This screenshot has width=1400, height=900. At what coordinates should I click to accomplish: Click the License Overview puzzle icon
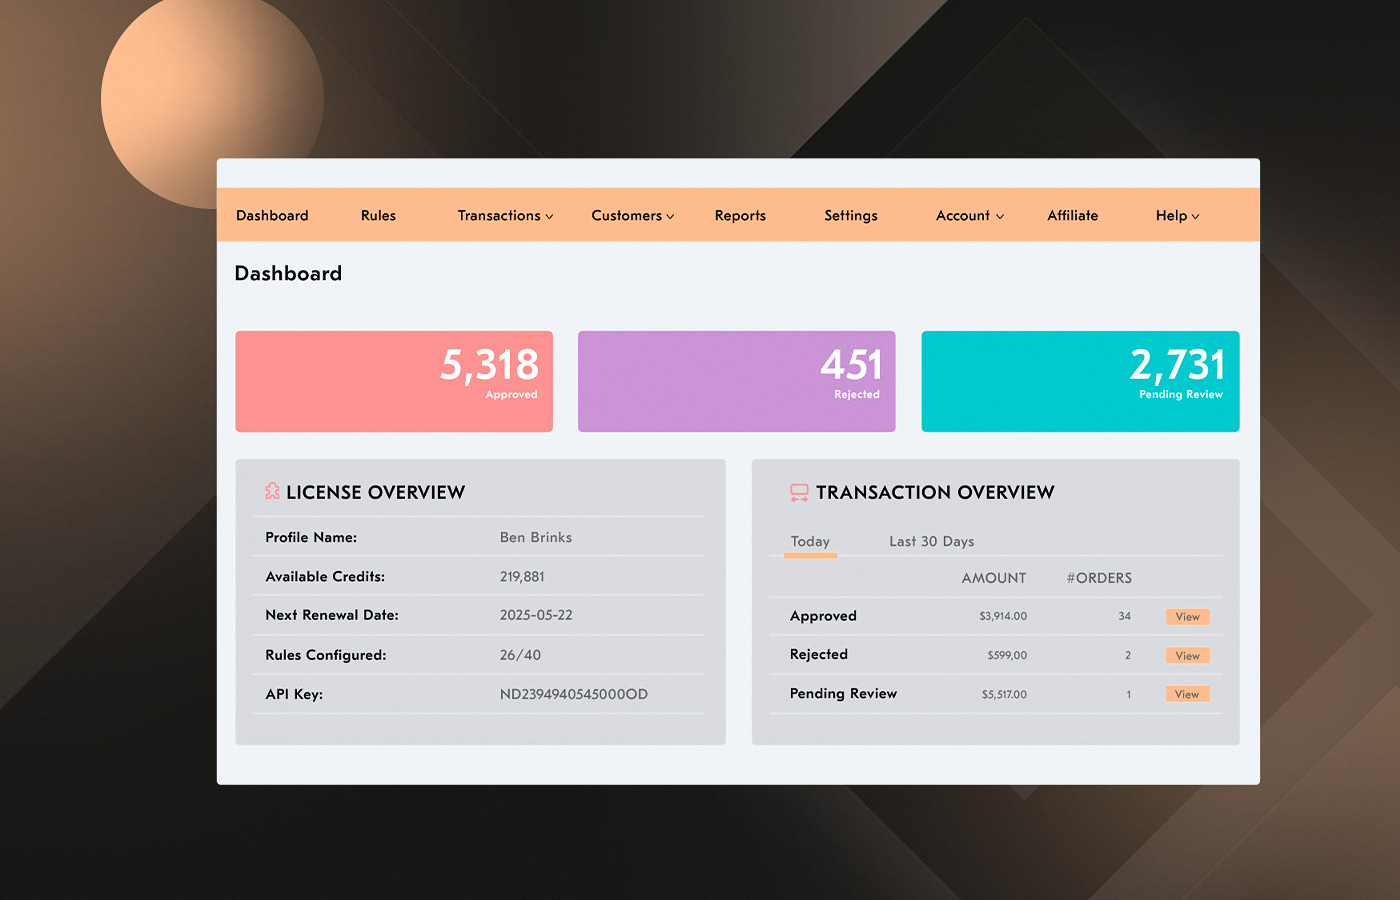(x=272, y=491)
